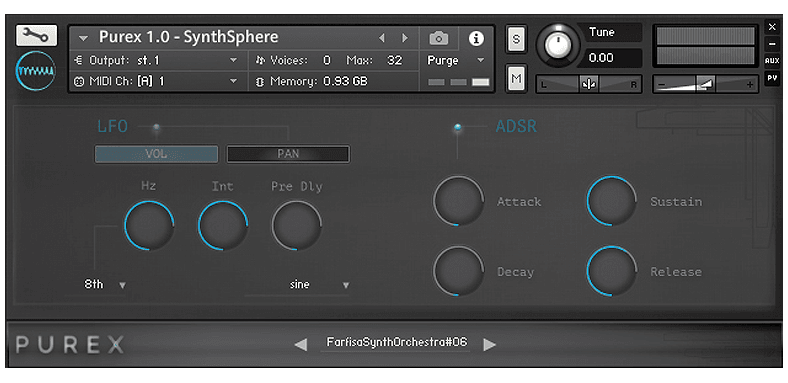Image resolution: width=788 pixels, height=383 pixels.
Task: Click the ADSR Sustain knob
Action: [612, 201]
